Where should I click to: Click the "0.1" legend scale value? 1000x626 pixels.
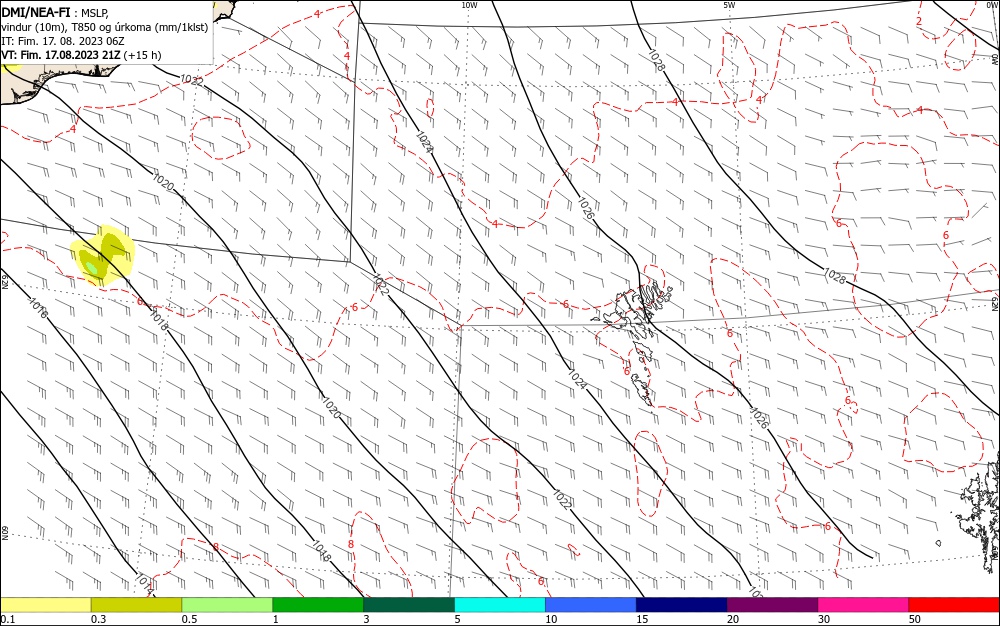[8, 619]
